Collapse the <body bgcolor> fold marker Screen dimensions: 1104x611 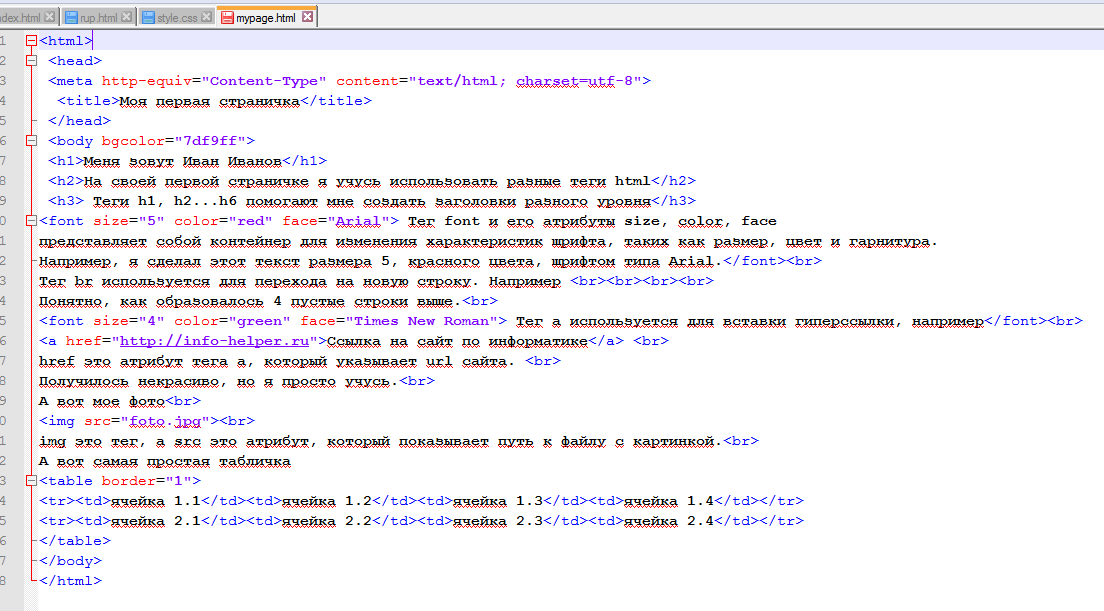(x=31, y=141)
